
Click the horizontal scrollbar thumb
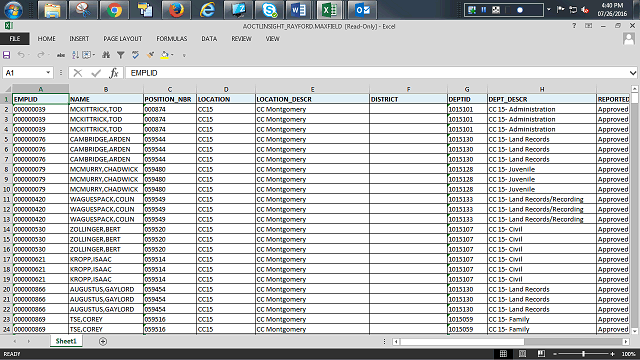pos(462,341)
